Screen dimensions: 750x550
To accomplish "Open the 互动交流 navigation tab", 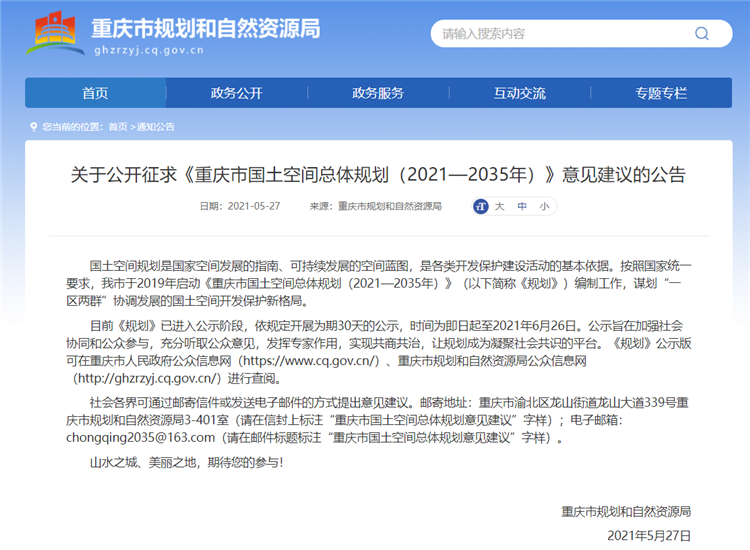I will click(520, 93).
